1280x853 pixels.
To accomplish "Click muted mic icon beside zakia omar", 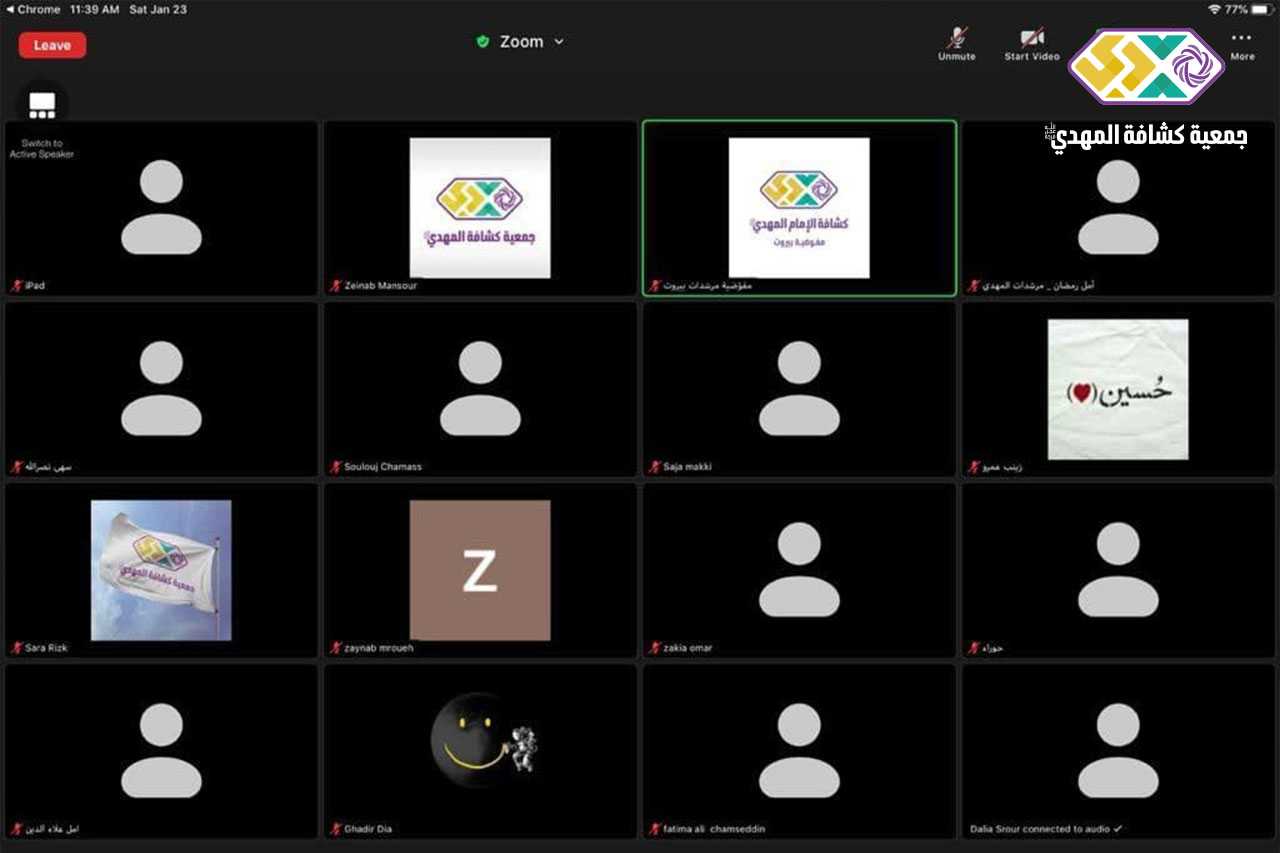I will click(655, 648).
